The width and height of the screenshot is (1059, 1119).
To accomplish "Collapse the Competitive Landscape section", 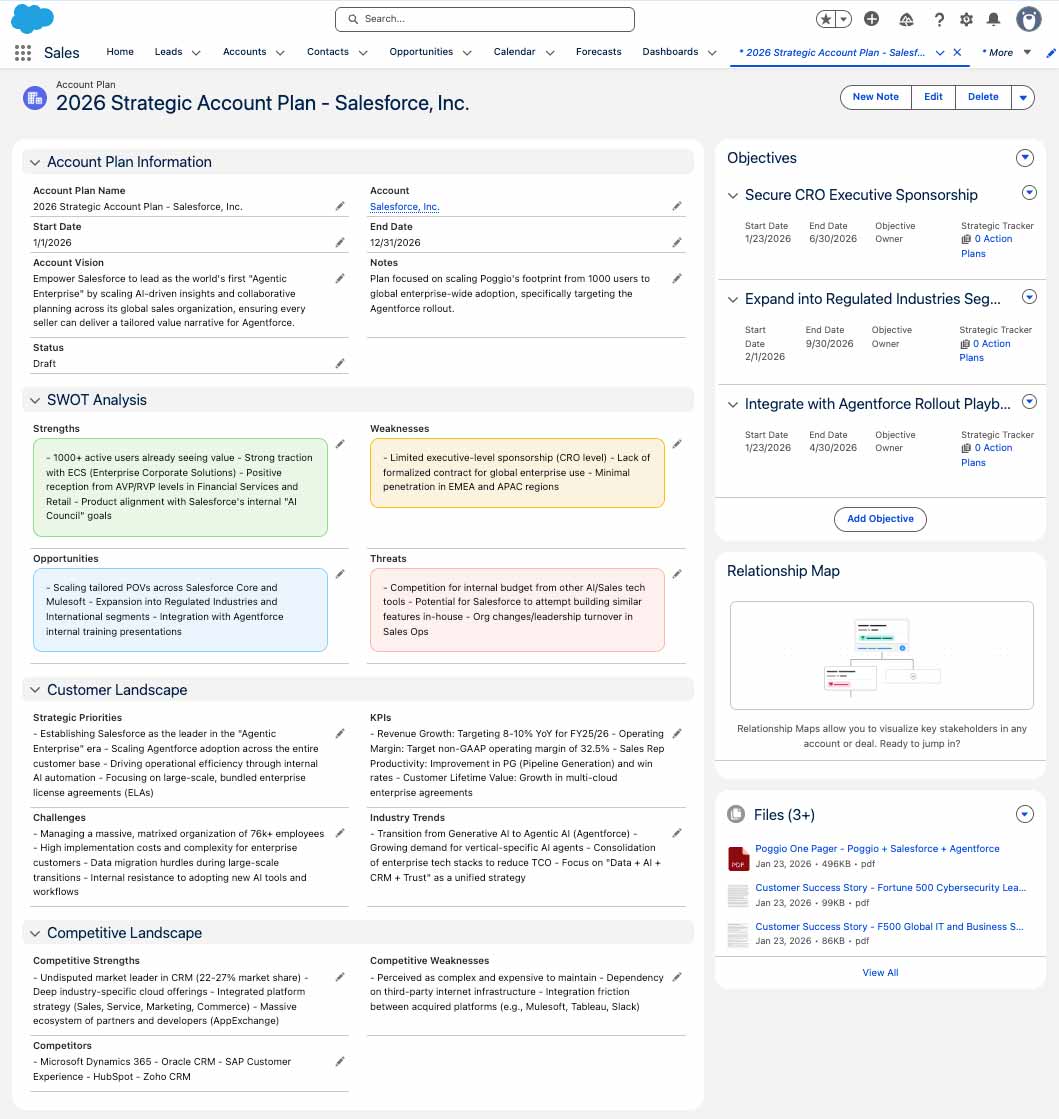I will coord(34,933).
